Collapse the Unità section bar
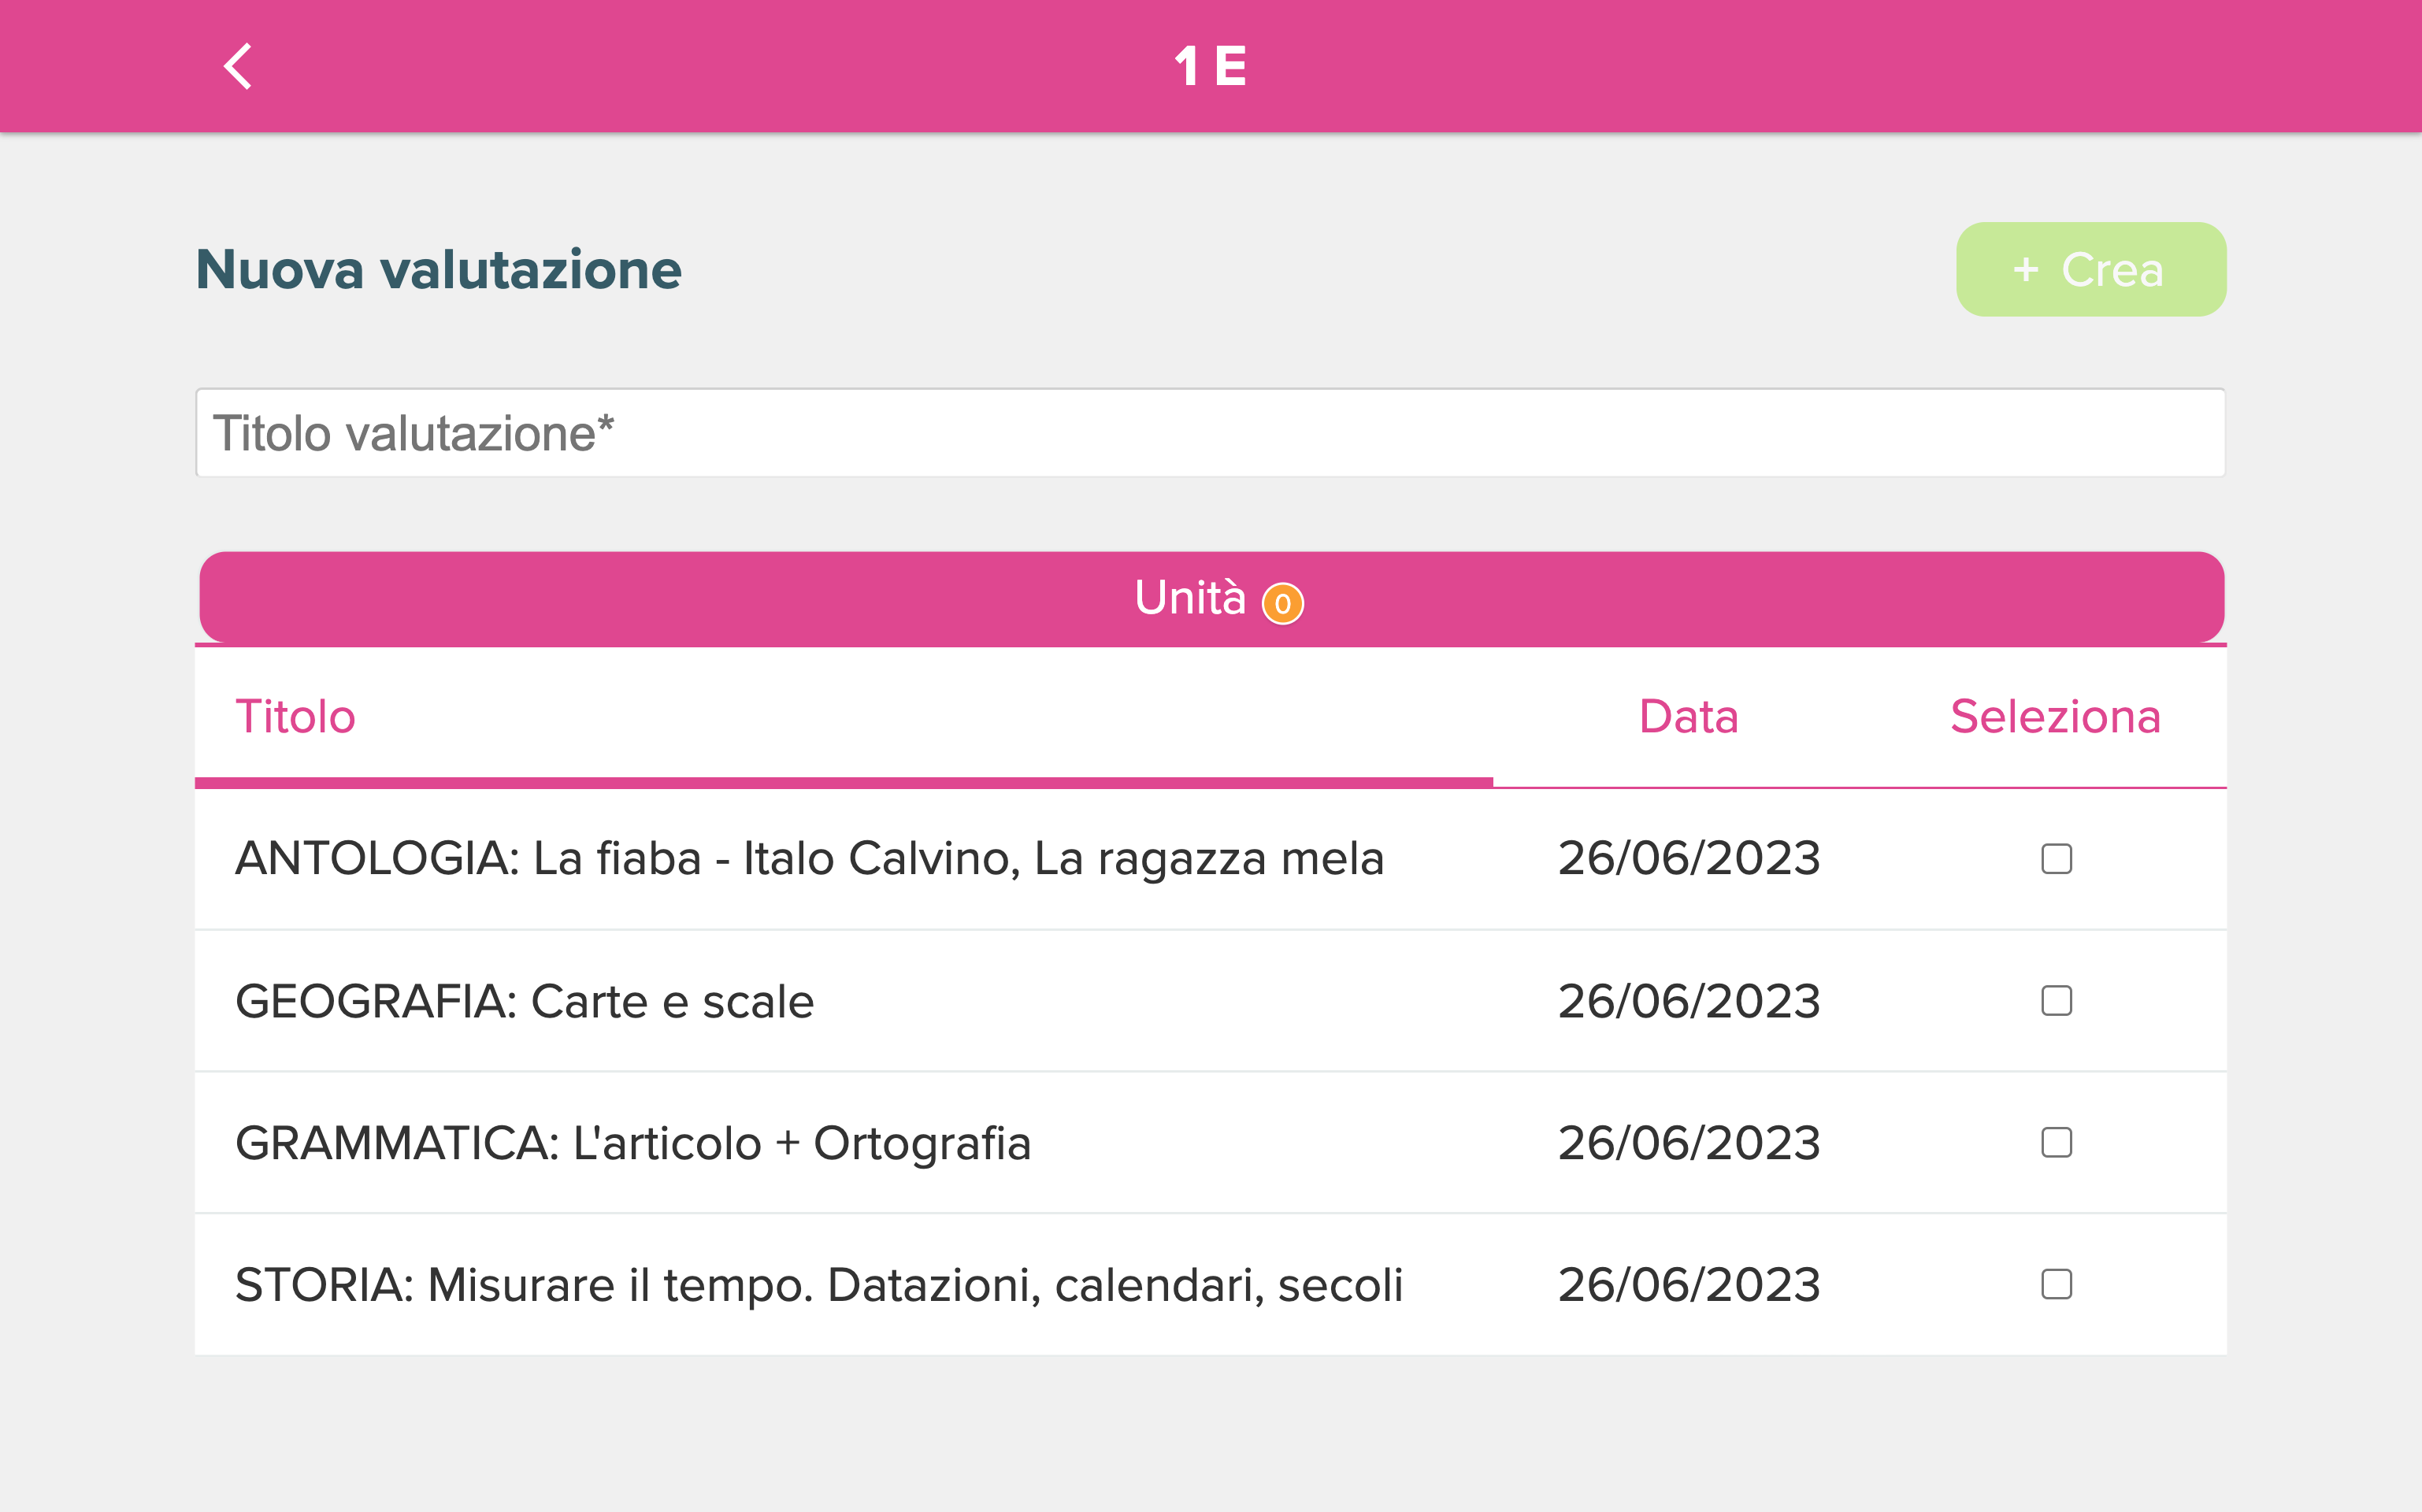The width and height of the screenshot is (2422, 1512). [1211, 597]
